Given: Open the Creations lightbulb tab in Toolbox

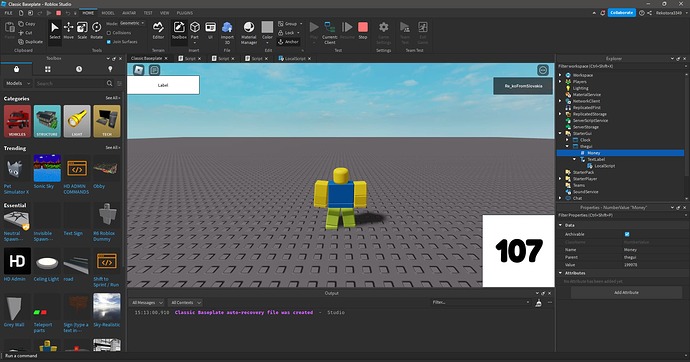Looking at the screenshot, I should (110, 69).
